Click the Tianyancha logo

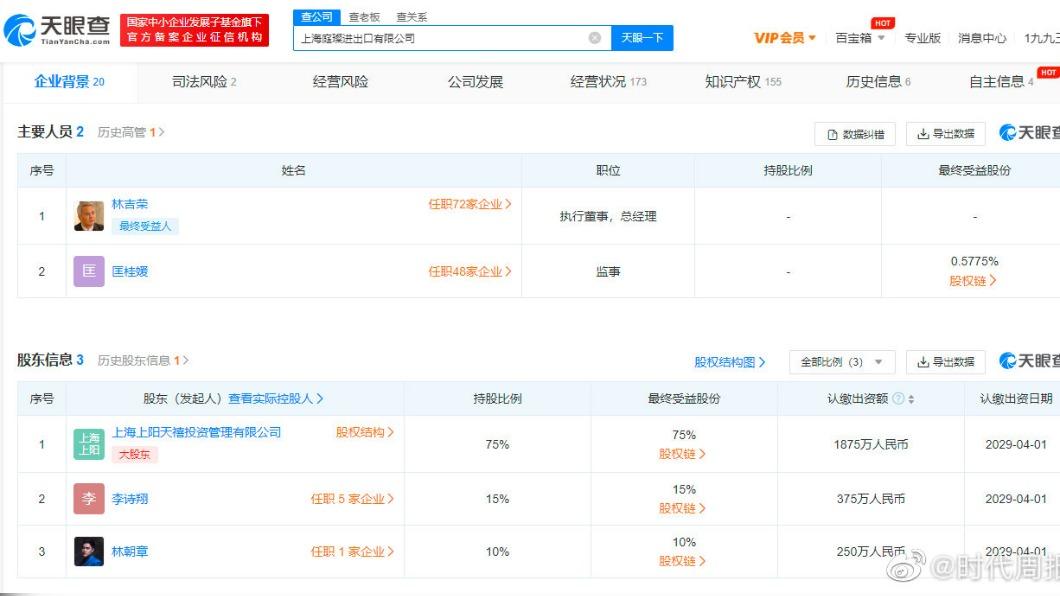click(x=57, y=30)
